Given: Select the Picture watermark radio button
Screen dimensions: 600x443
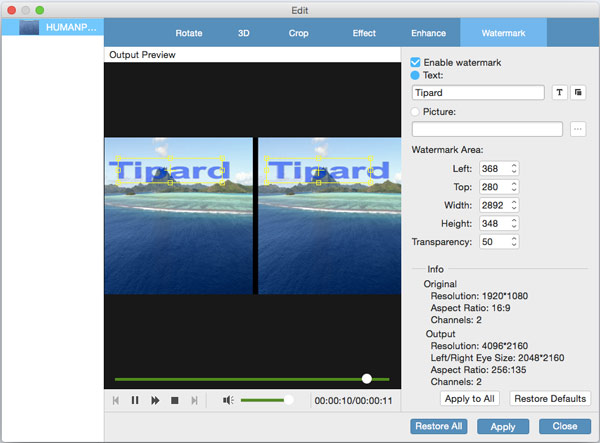Looking at the screenshot, I should pos(415,112).
